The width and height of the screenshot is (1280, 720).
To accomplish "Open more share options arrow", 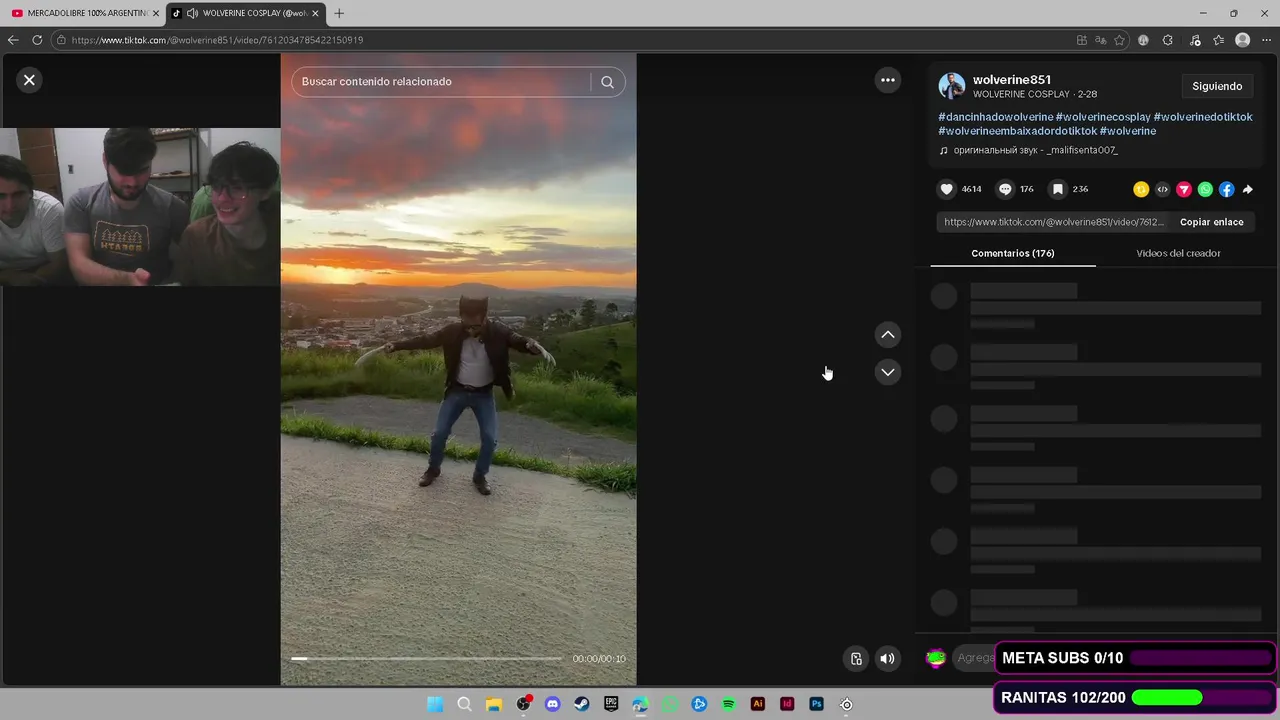I will click(1248, 189).
